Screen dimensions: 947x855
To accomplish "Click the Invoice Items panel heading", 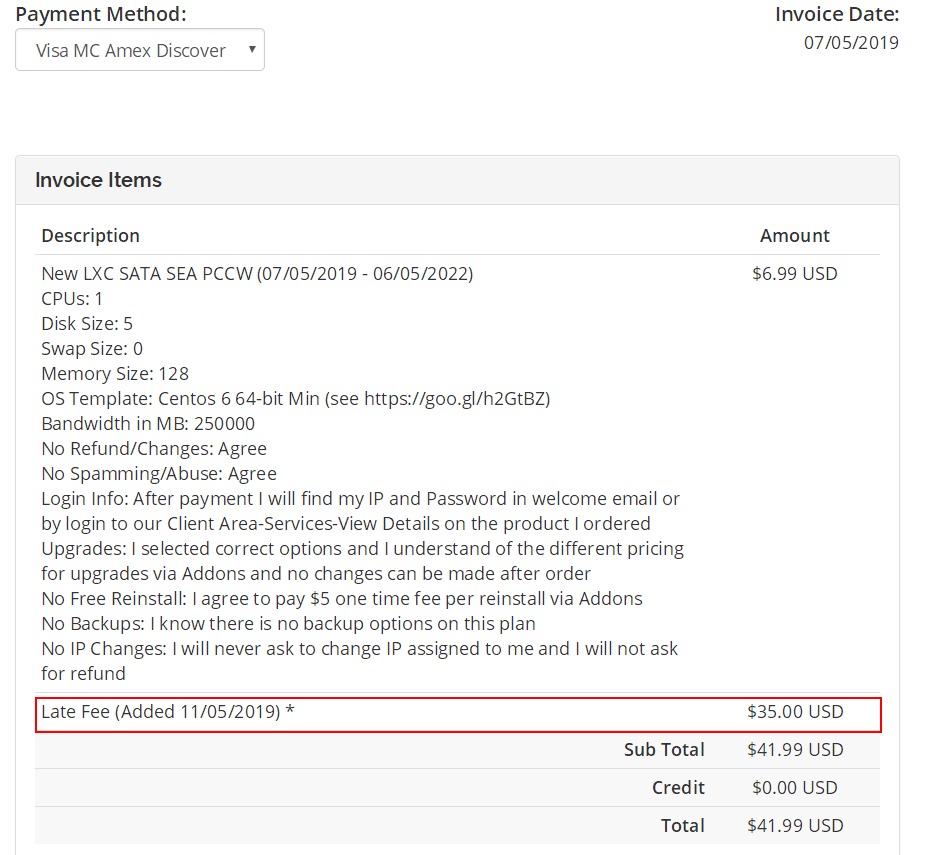I will (x=98, y=180).
